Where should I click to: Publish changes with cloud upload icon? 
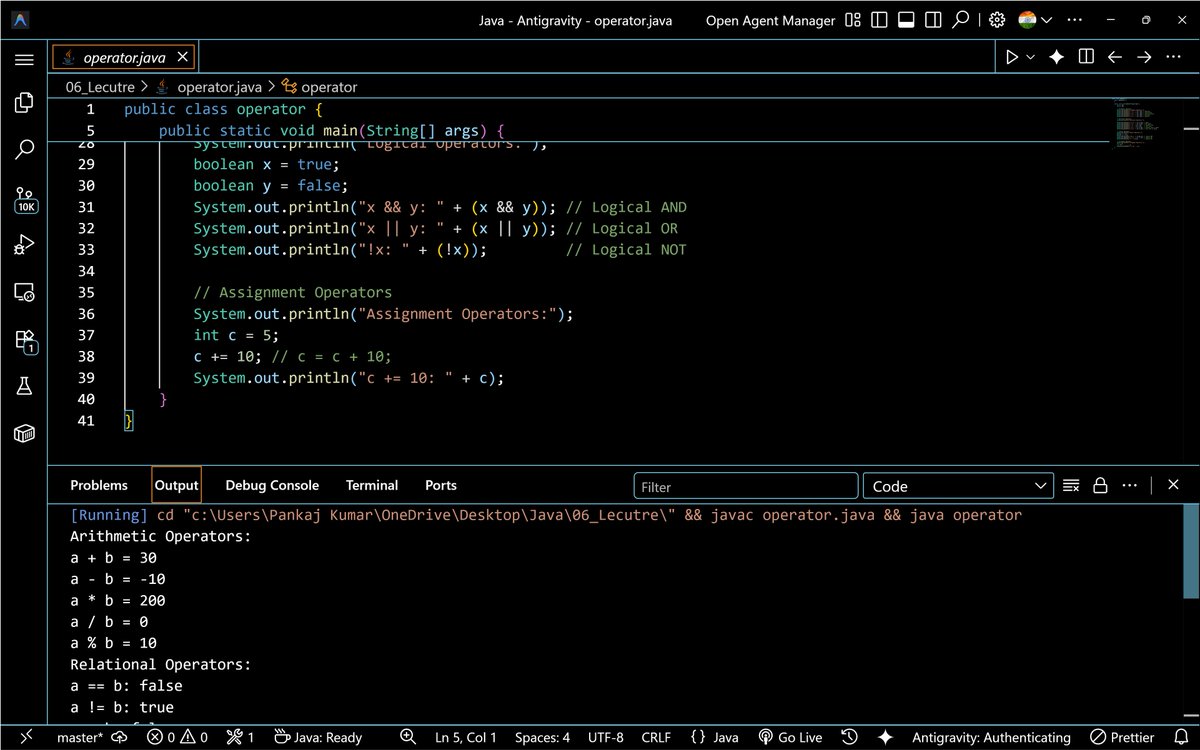[x=121, y=737]
